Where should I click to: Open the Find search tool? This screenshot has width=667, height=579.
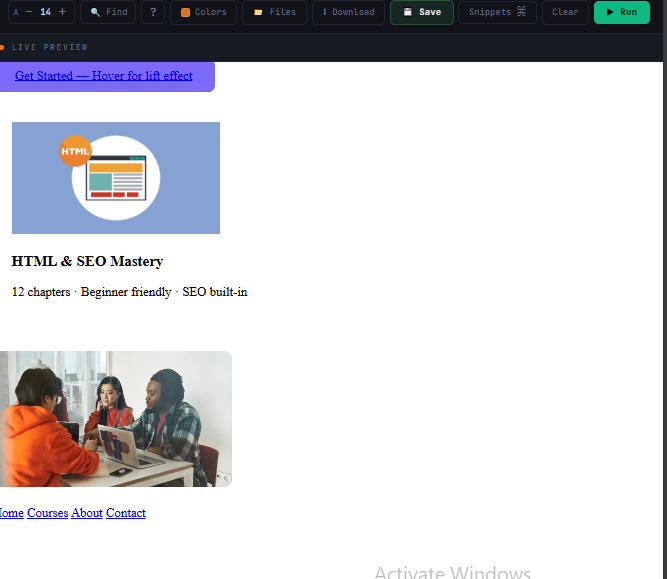pos(108,12)
